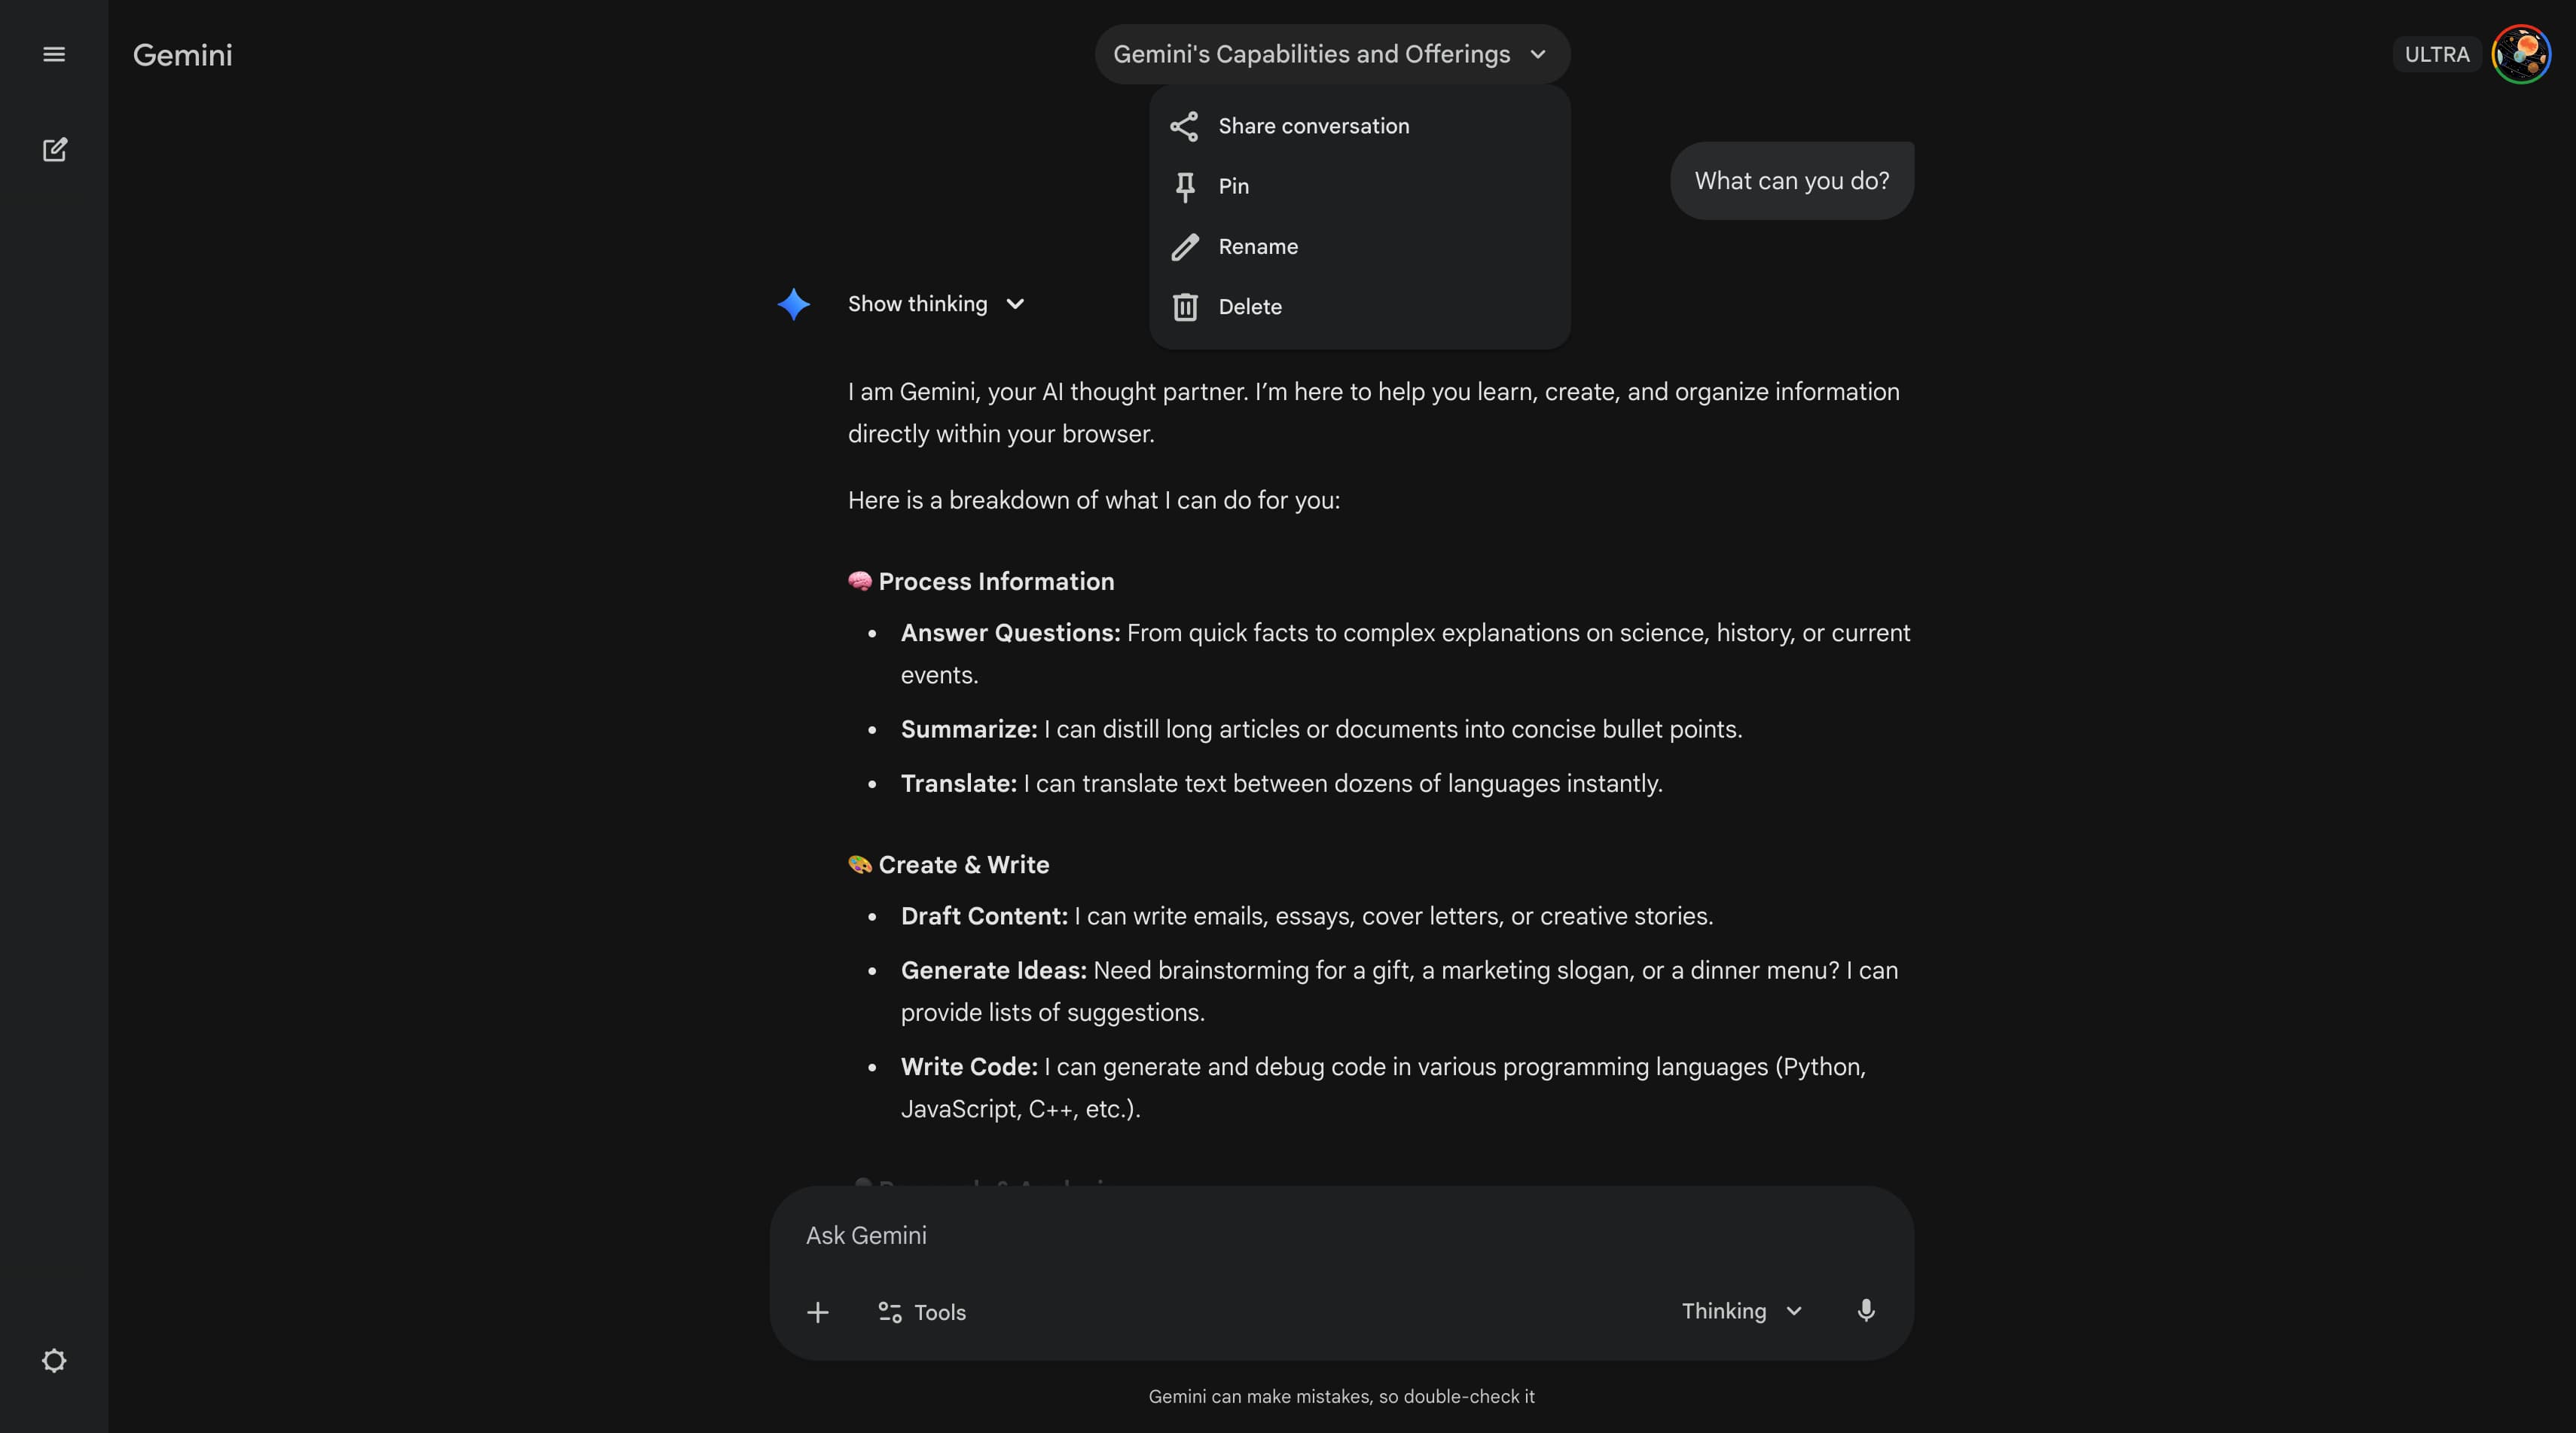Click the 'What can you do?' message bubble
The image size is (2576, 1433).
coord(1791,181)
